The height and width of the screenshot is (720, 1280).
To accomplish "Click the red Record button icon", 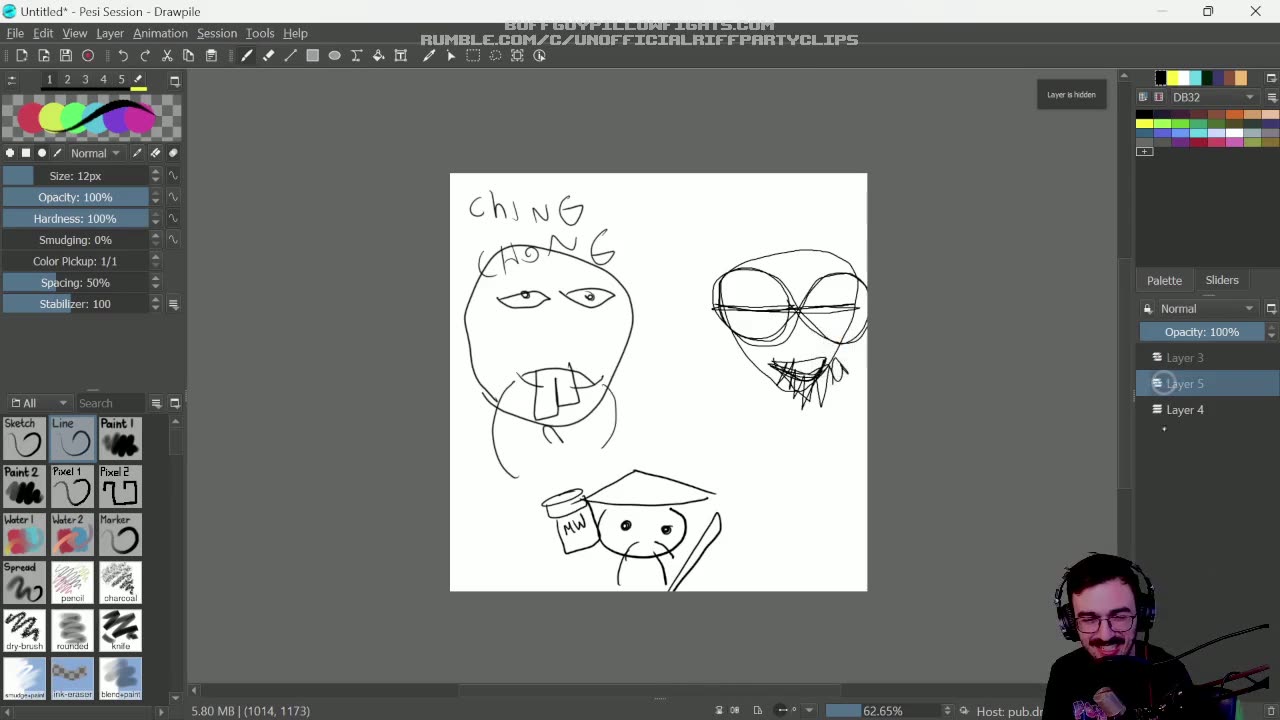I will 88,56.
